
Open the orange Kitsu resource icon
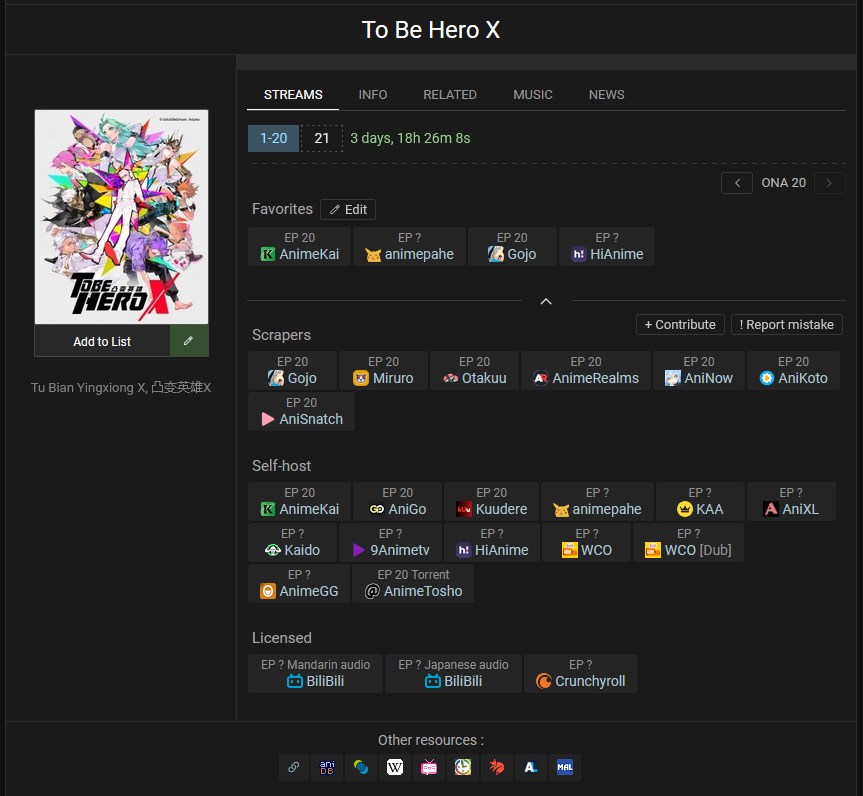[496, 767]
